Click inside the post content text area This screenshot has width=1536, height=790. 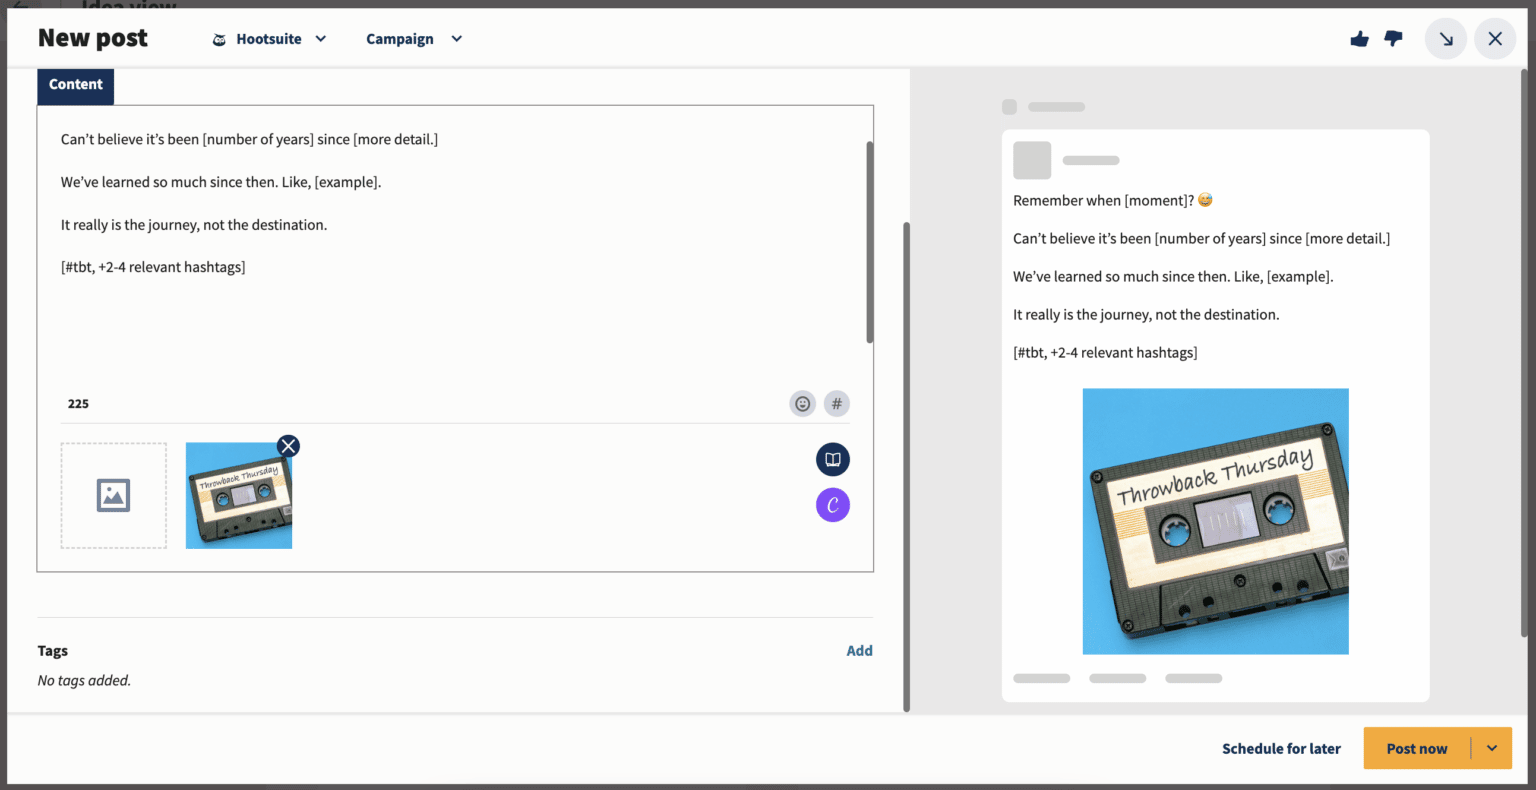[450, 320]
